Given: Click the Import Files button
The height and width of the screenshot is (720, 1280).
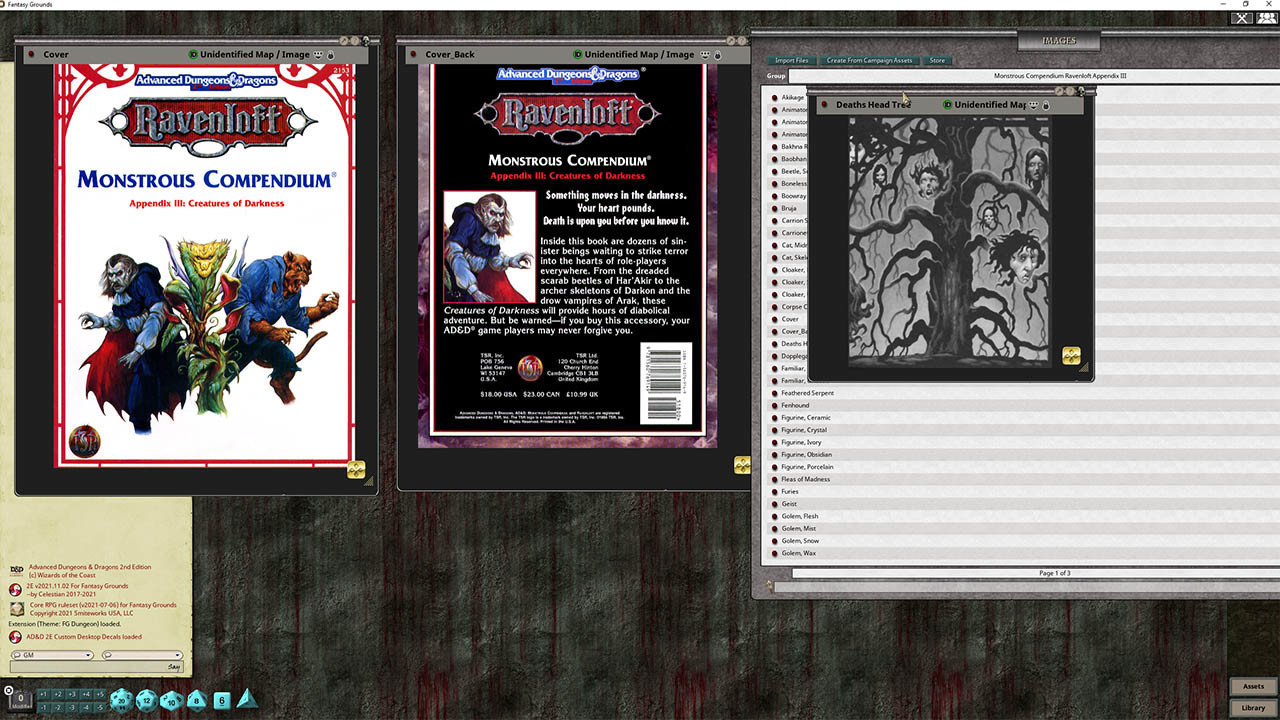Looking at the screenshot, I should tap(791, 60).
